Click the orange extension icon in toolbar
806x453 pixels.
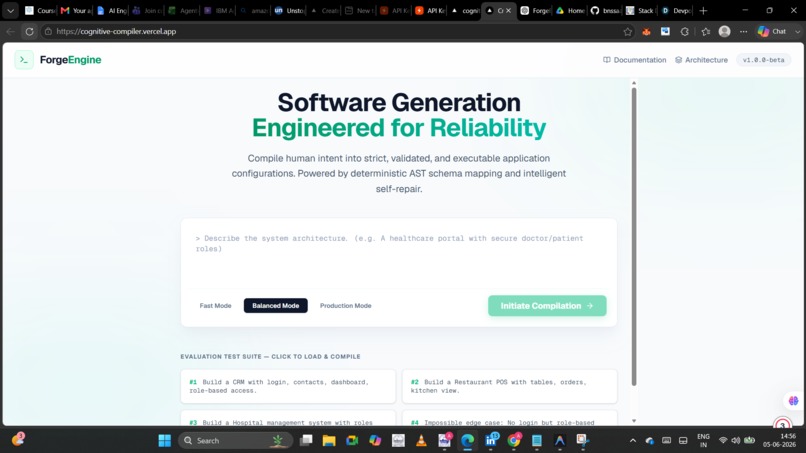[646, 31]
